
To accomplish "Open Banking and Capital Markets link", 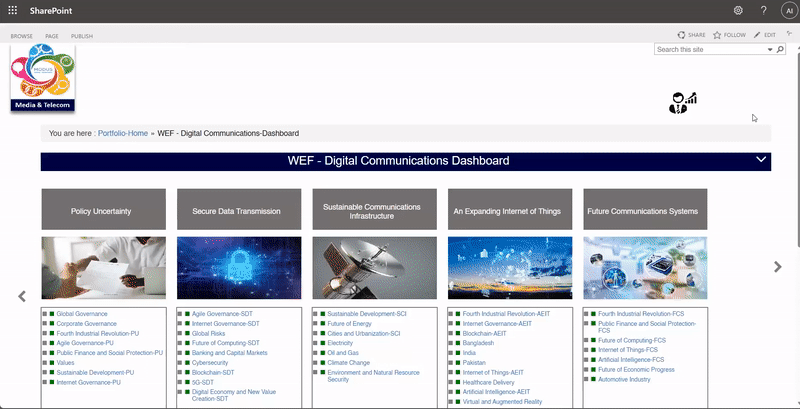I will [230, 353].
